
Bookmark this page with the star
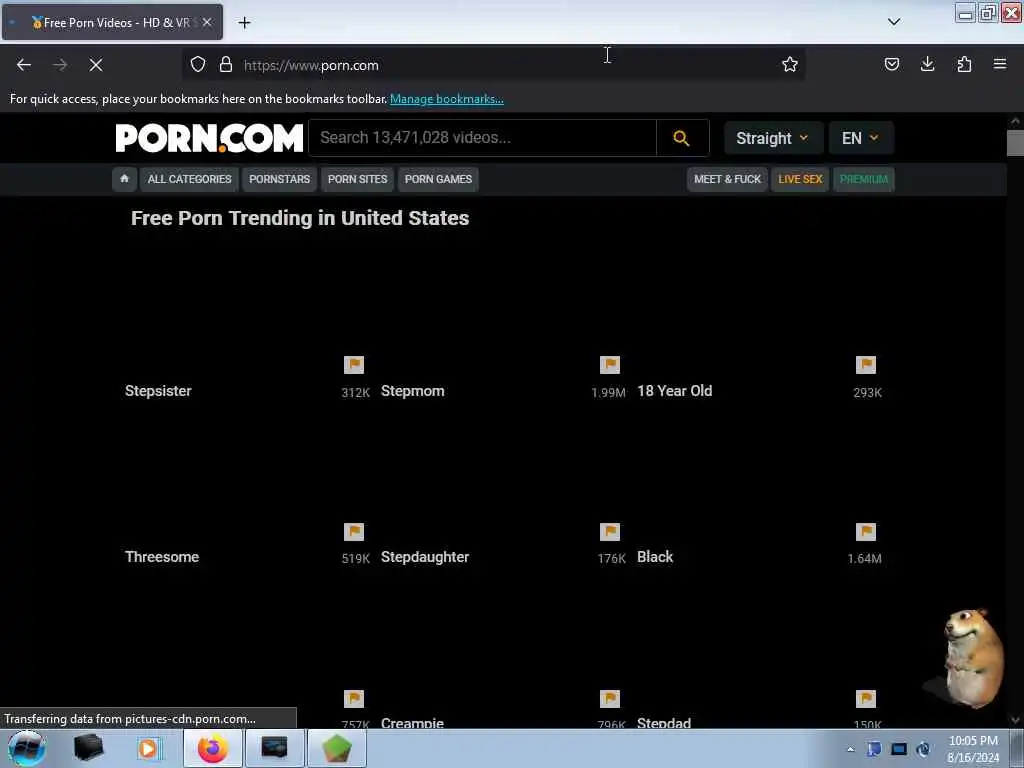click(790, 65)
